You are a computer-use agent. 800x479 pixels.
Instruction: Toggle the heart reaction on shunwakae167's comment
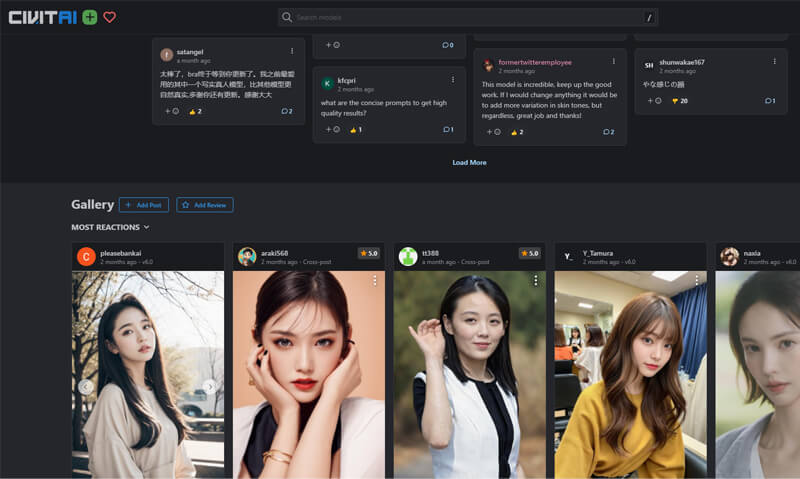click(676, 101)
